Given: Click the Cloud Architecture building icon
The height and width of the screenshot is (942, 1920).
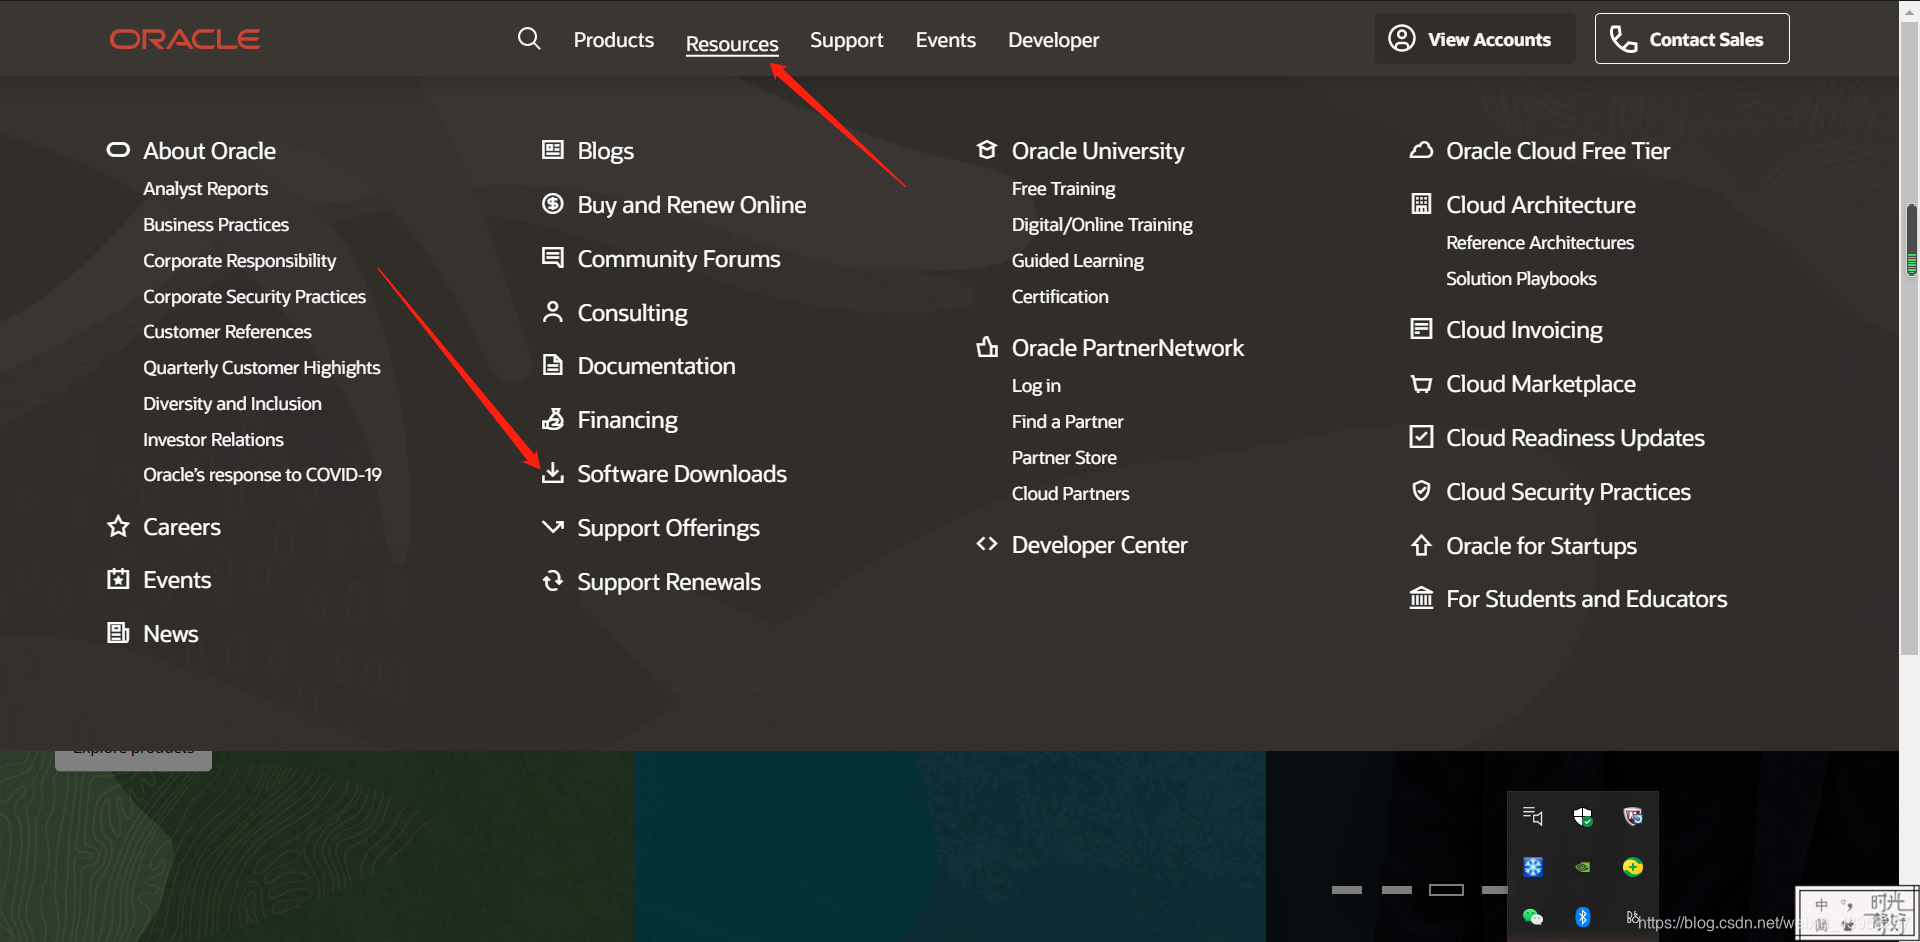Looking at the screenshot, I should pyautogui.click(x=1421, y=204).
